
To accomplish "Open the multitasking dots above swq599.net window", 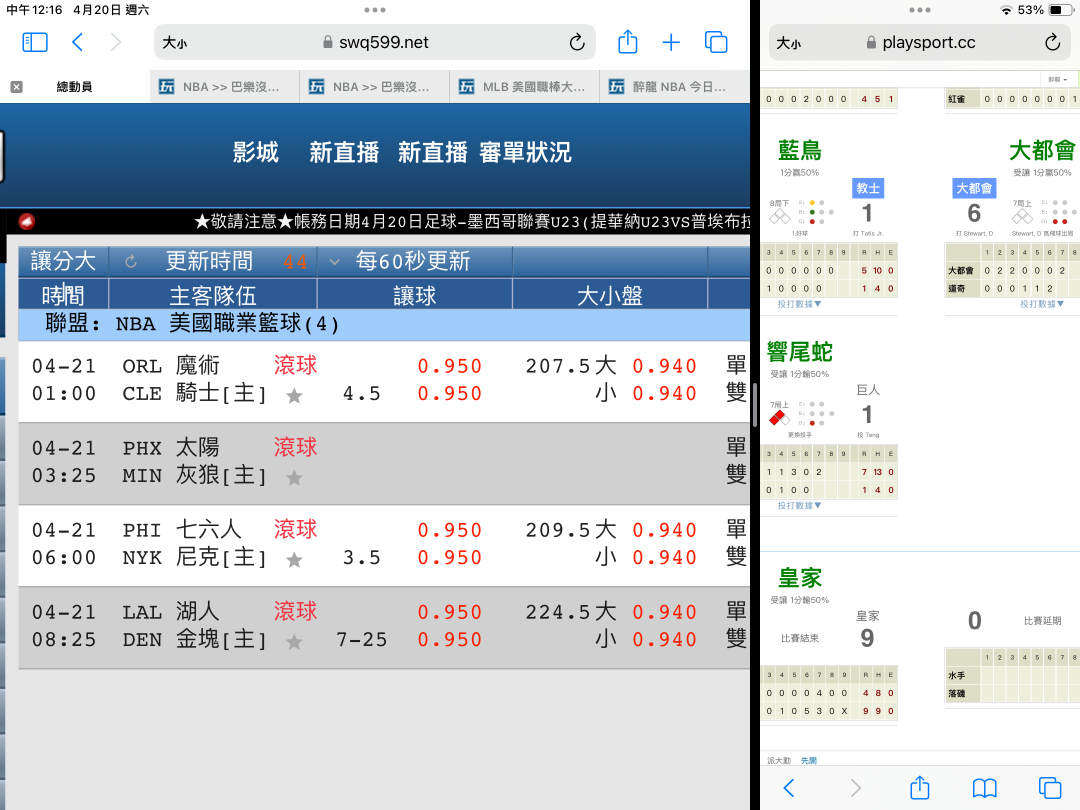I will 375,10.
